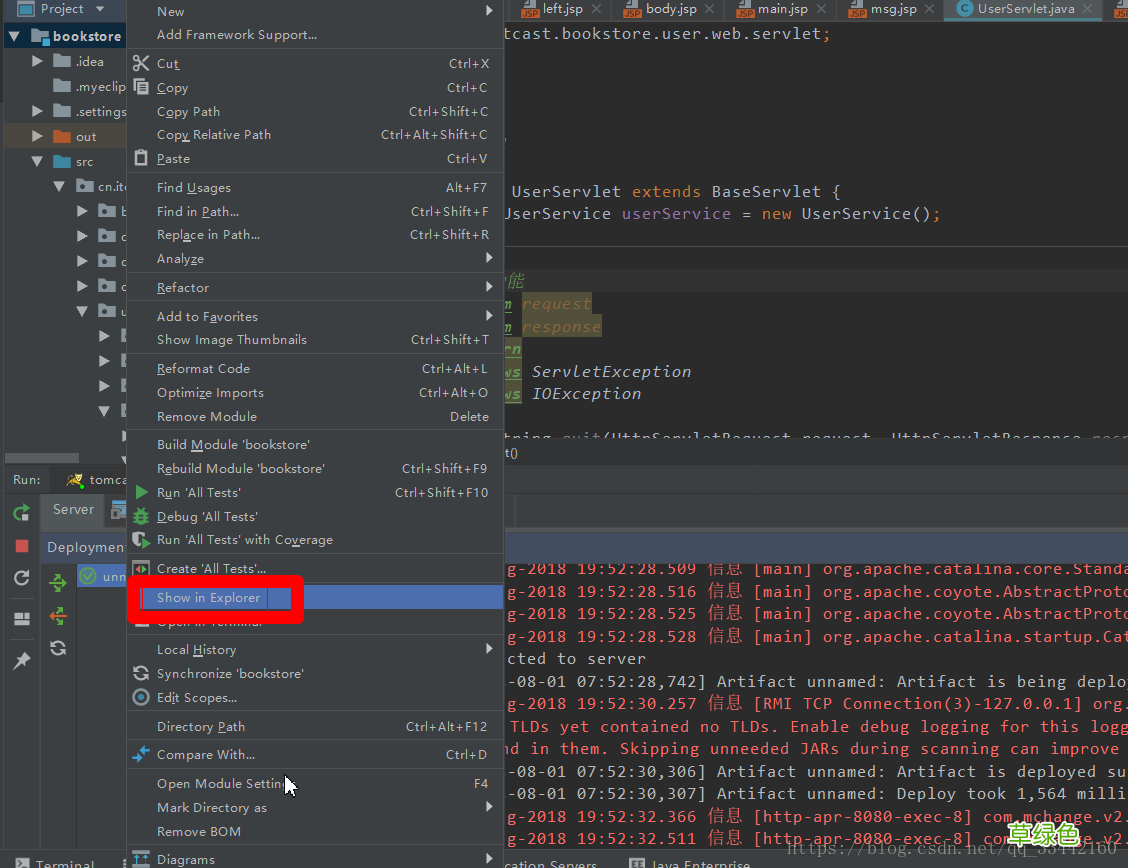Stop the running Tomcat server
This screenshot has height=868, width=1128.
click(20, 546)
